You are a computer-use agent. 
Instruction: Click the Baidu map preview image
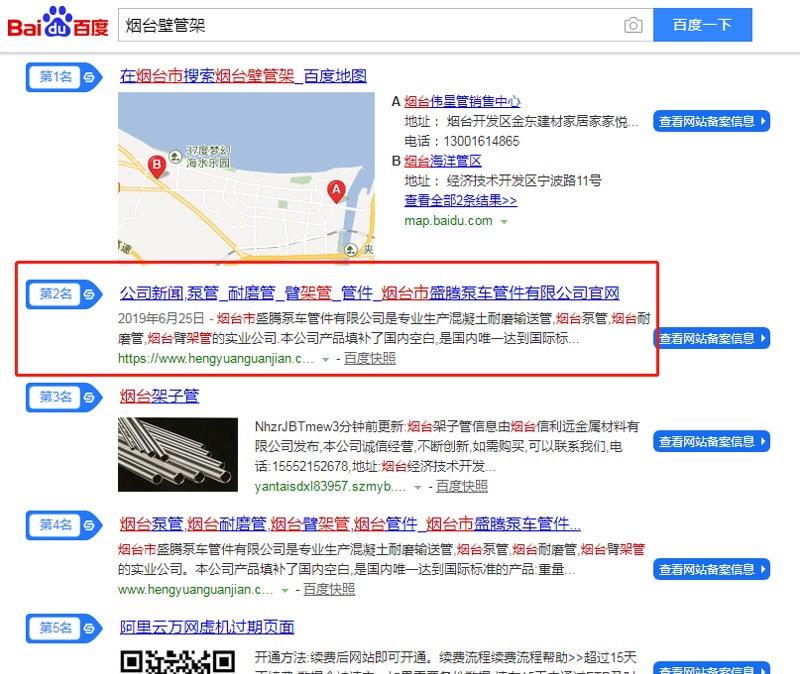coord(246,179)
